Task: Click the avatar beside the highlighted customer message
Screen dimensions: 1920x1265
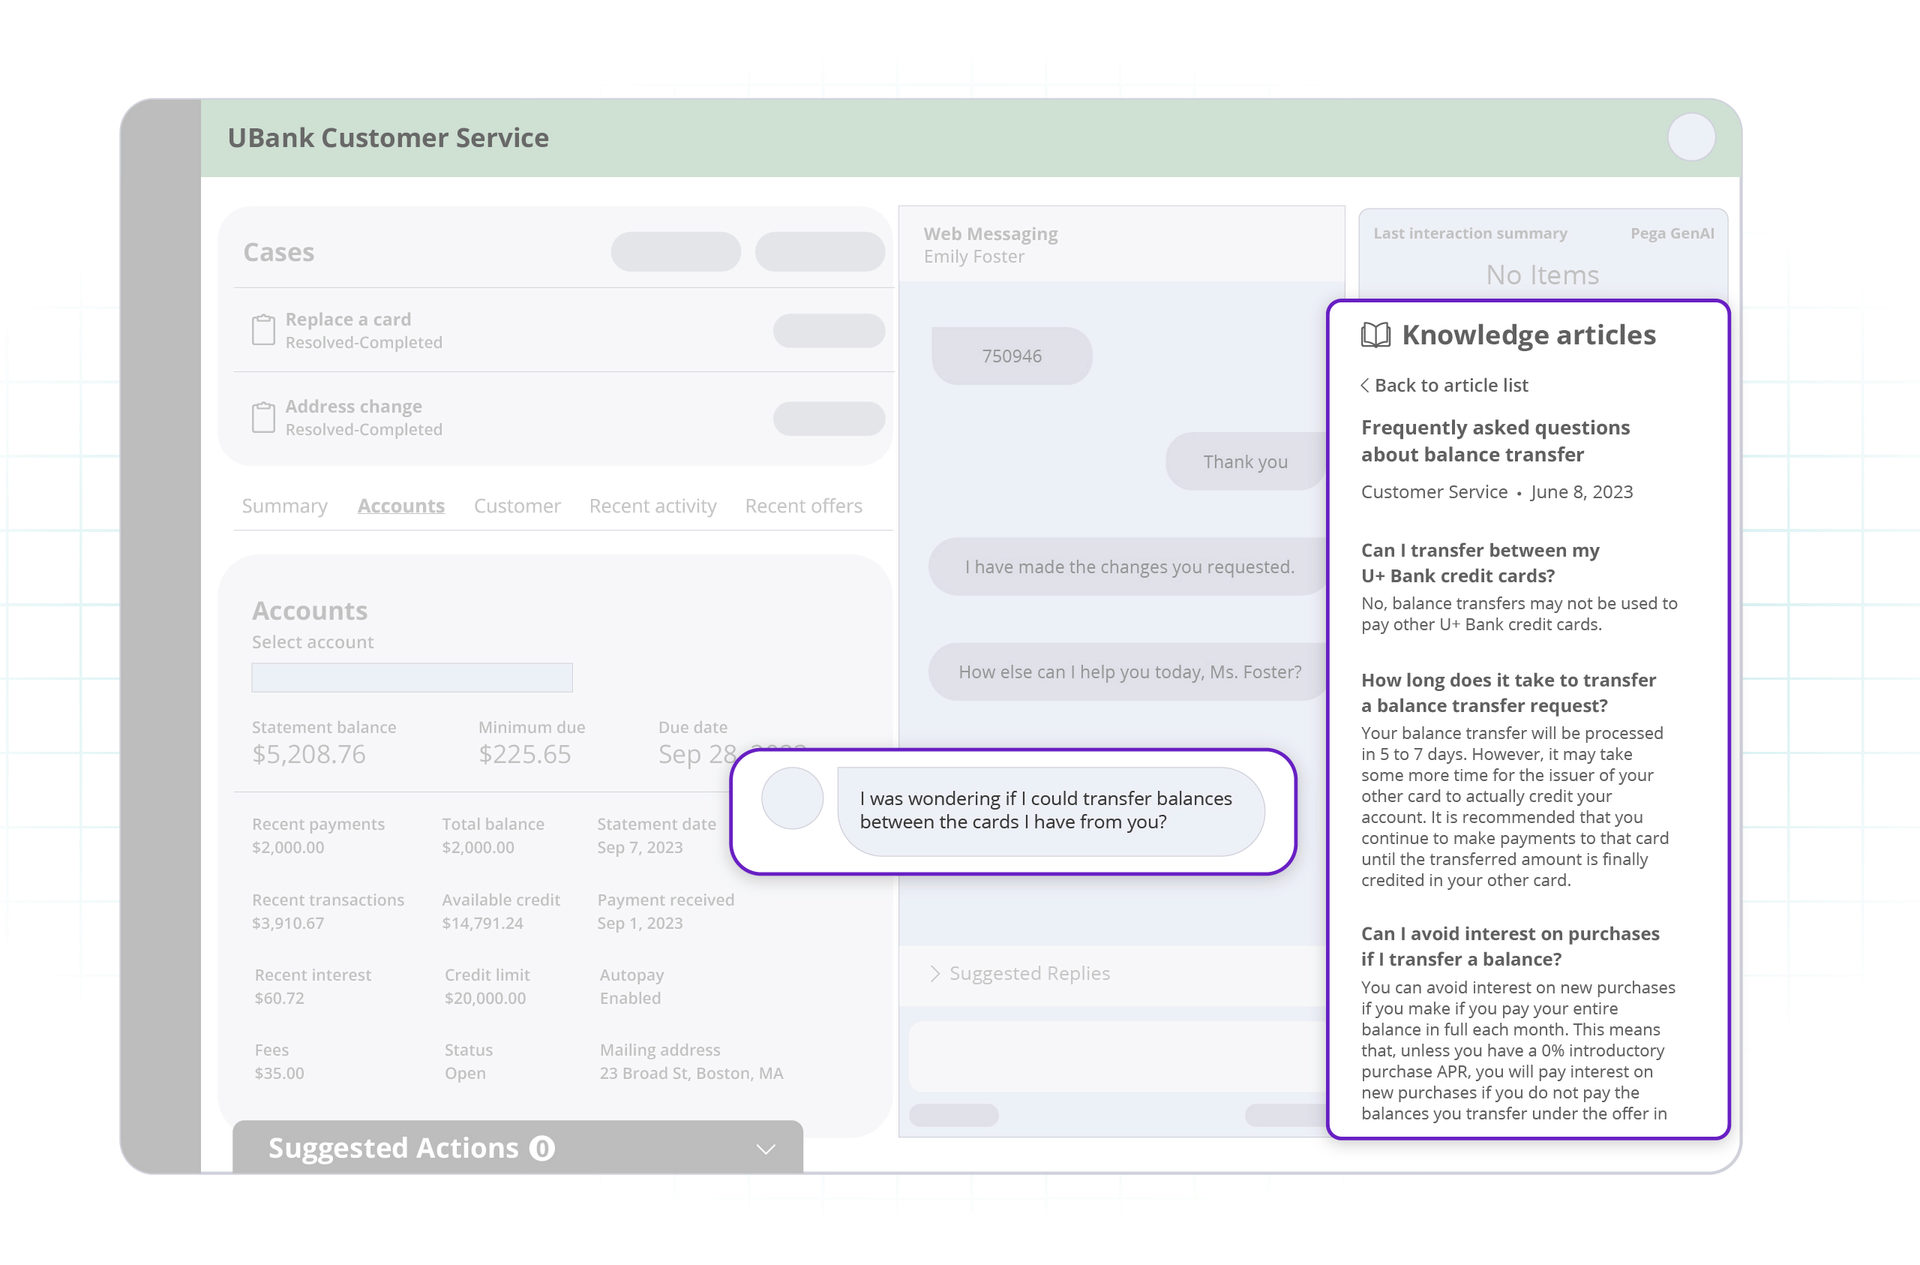Action: 792,799
